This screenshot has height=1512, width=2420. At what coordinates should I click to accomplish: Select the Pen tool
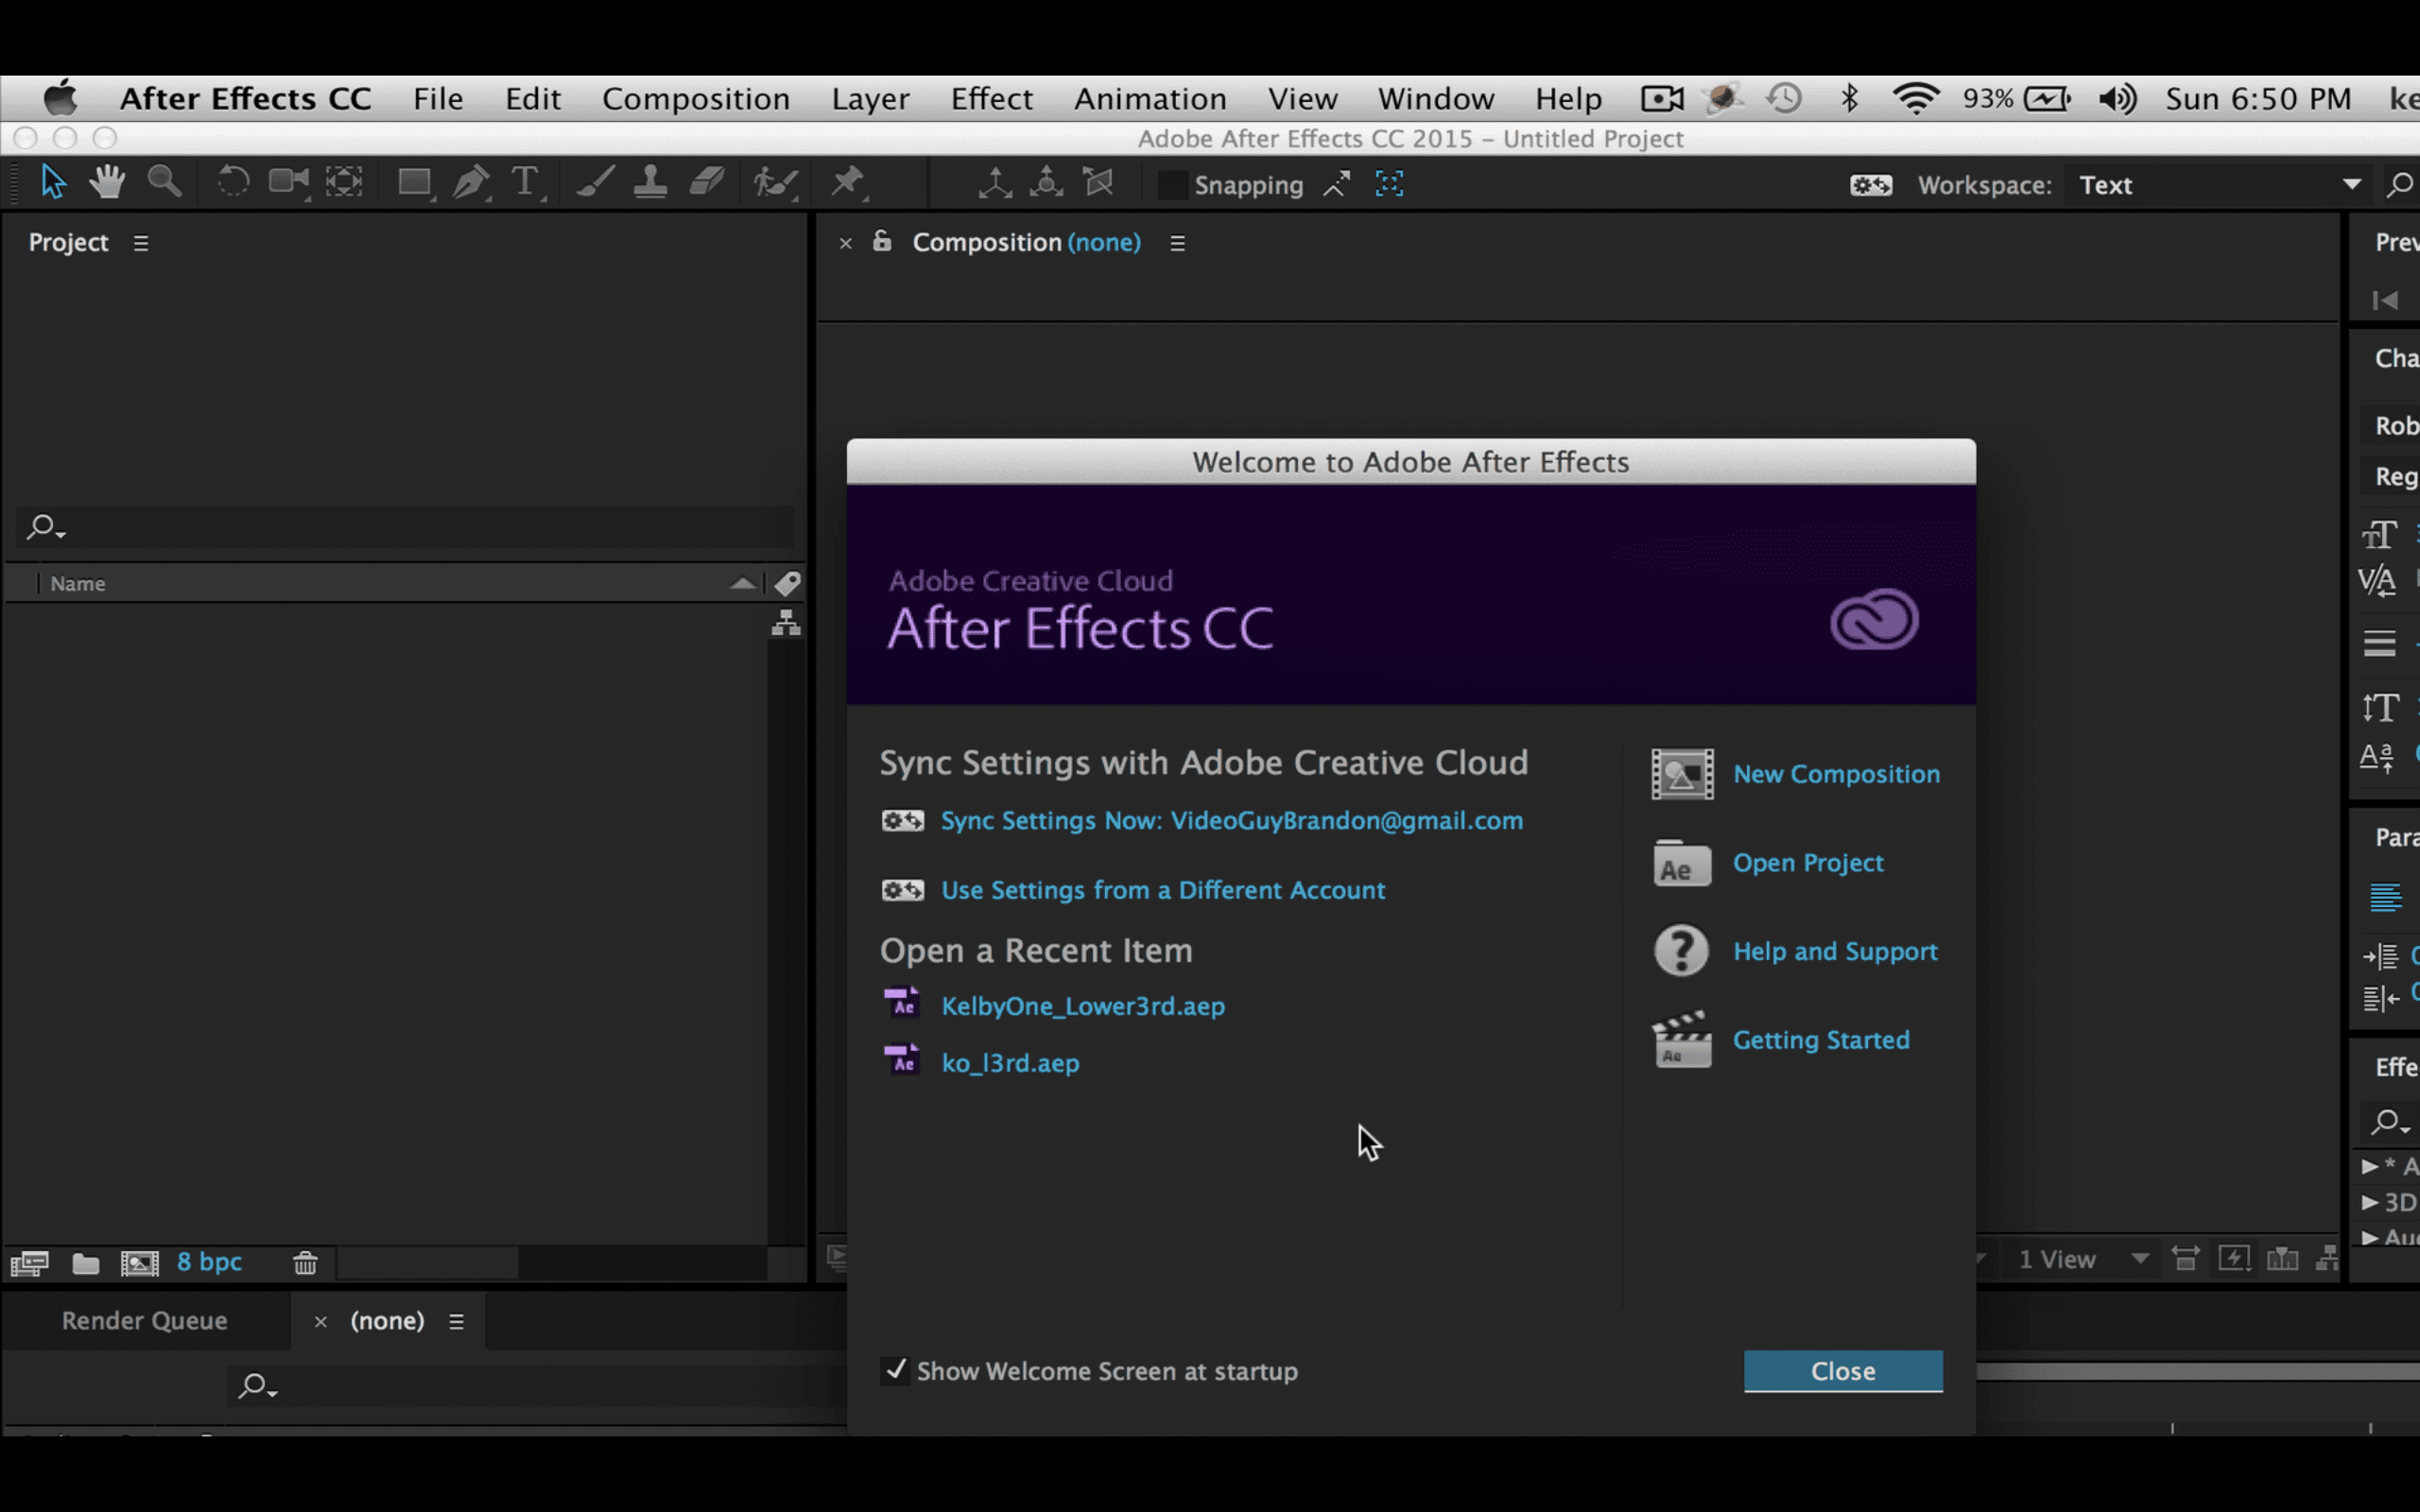click(471, 182)
